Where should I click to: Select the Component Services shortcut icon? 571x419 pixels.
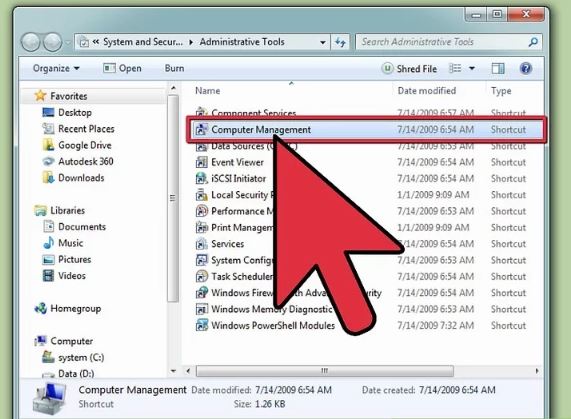coord(201,111)
